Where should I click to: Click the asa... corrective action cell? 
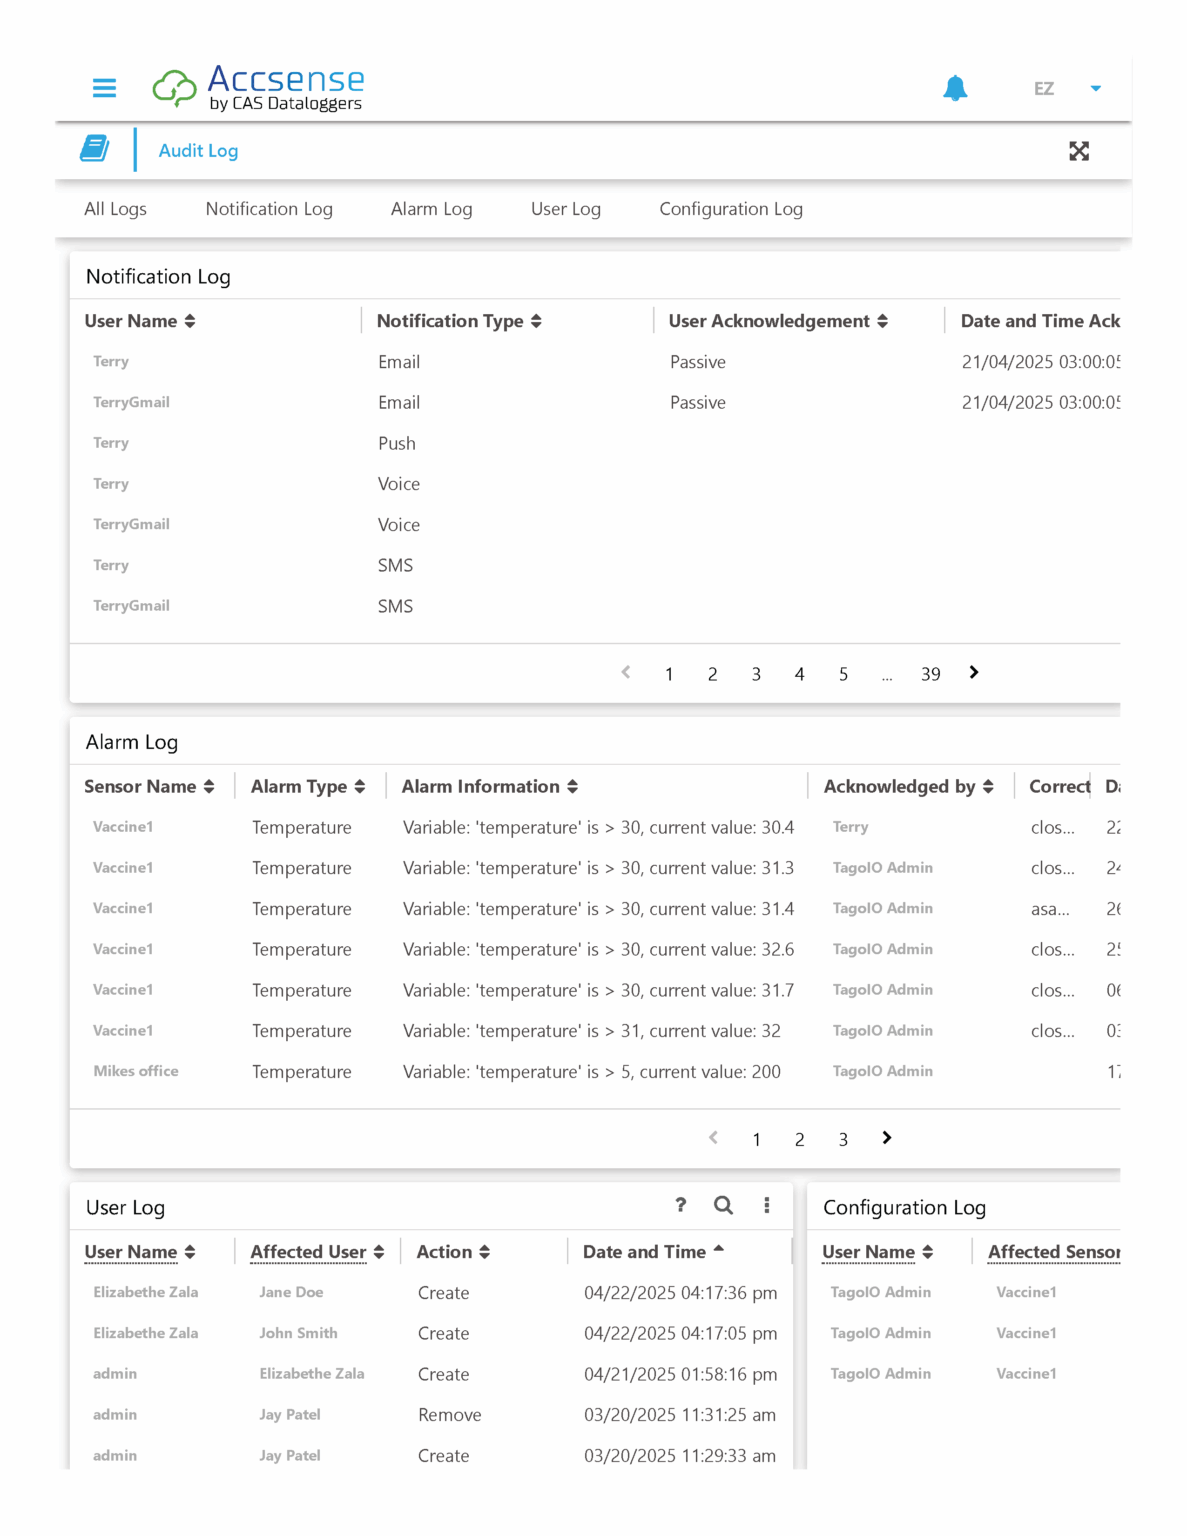click(x=1050, y=909)
